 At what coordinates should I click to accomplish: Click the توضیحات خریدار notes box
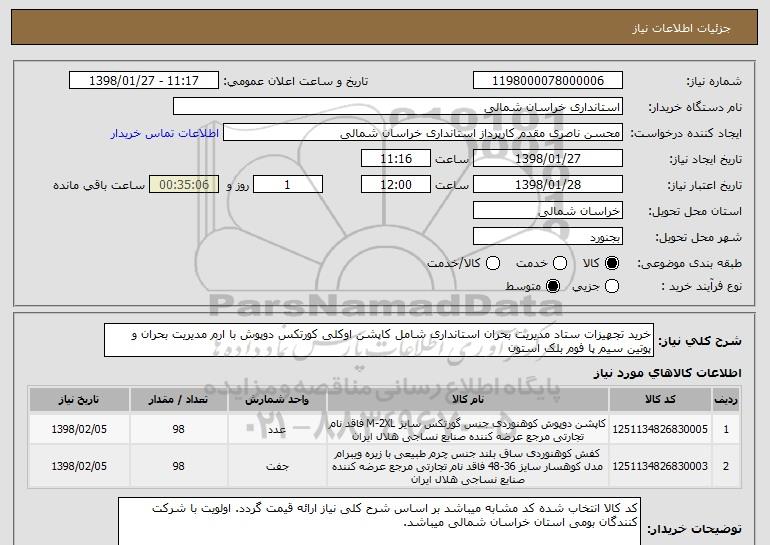pyautogui.click(x=380, y=521)
